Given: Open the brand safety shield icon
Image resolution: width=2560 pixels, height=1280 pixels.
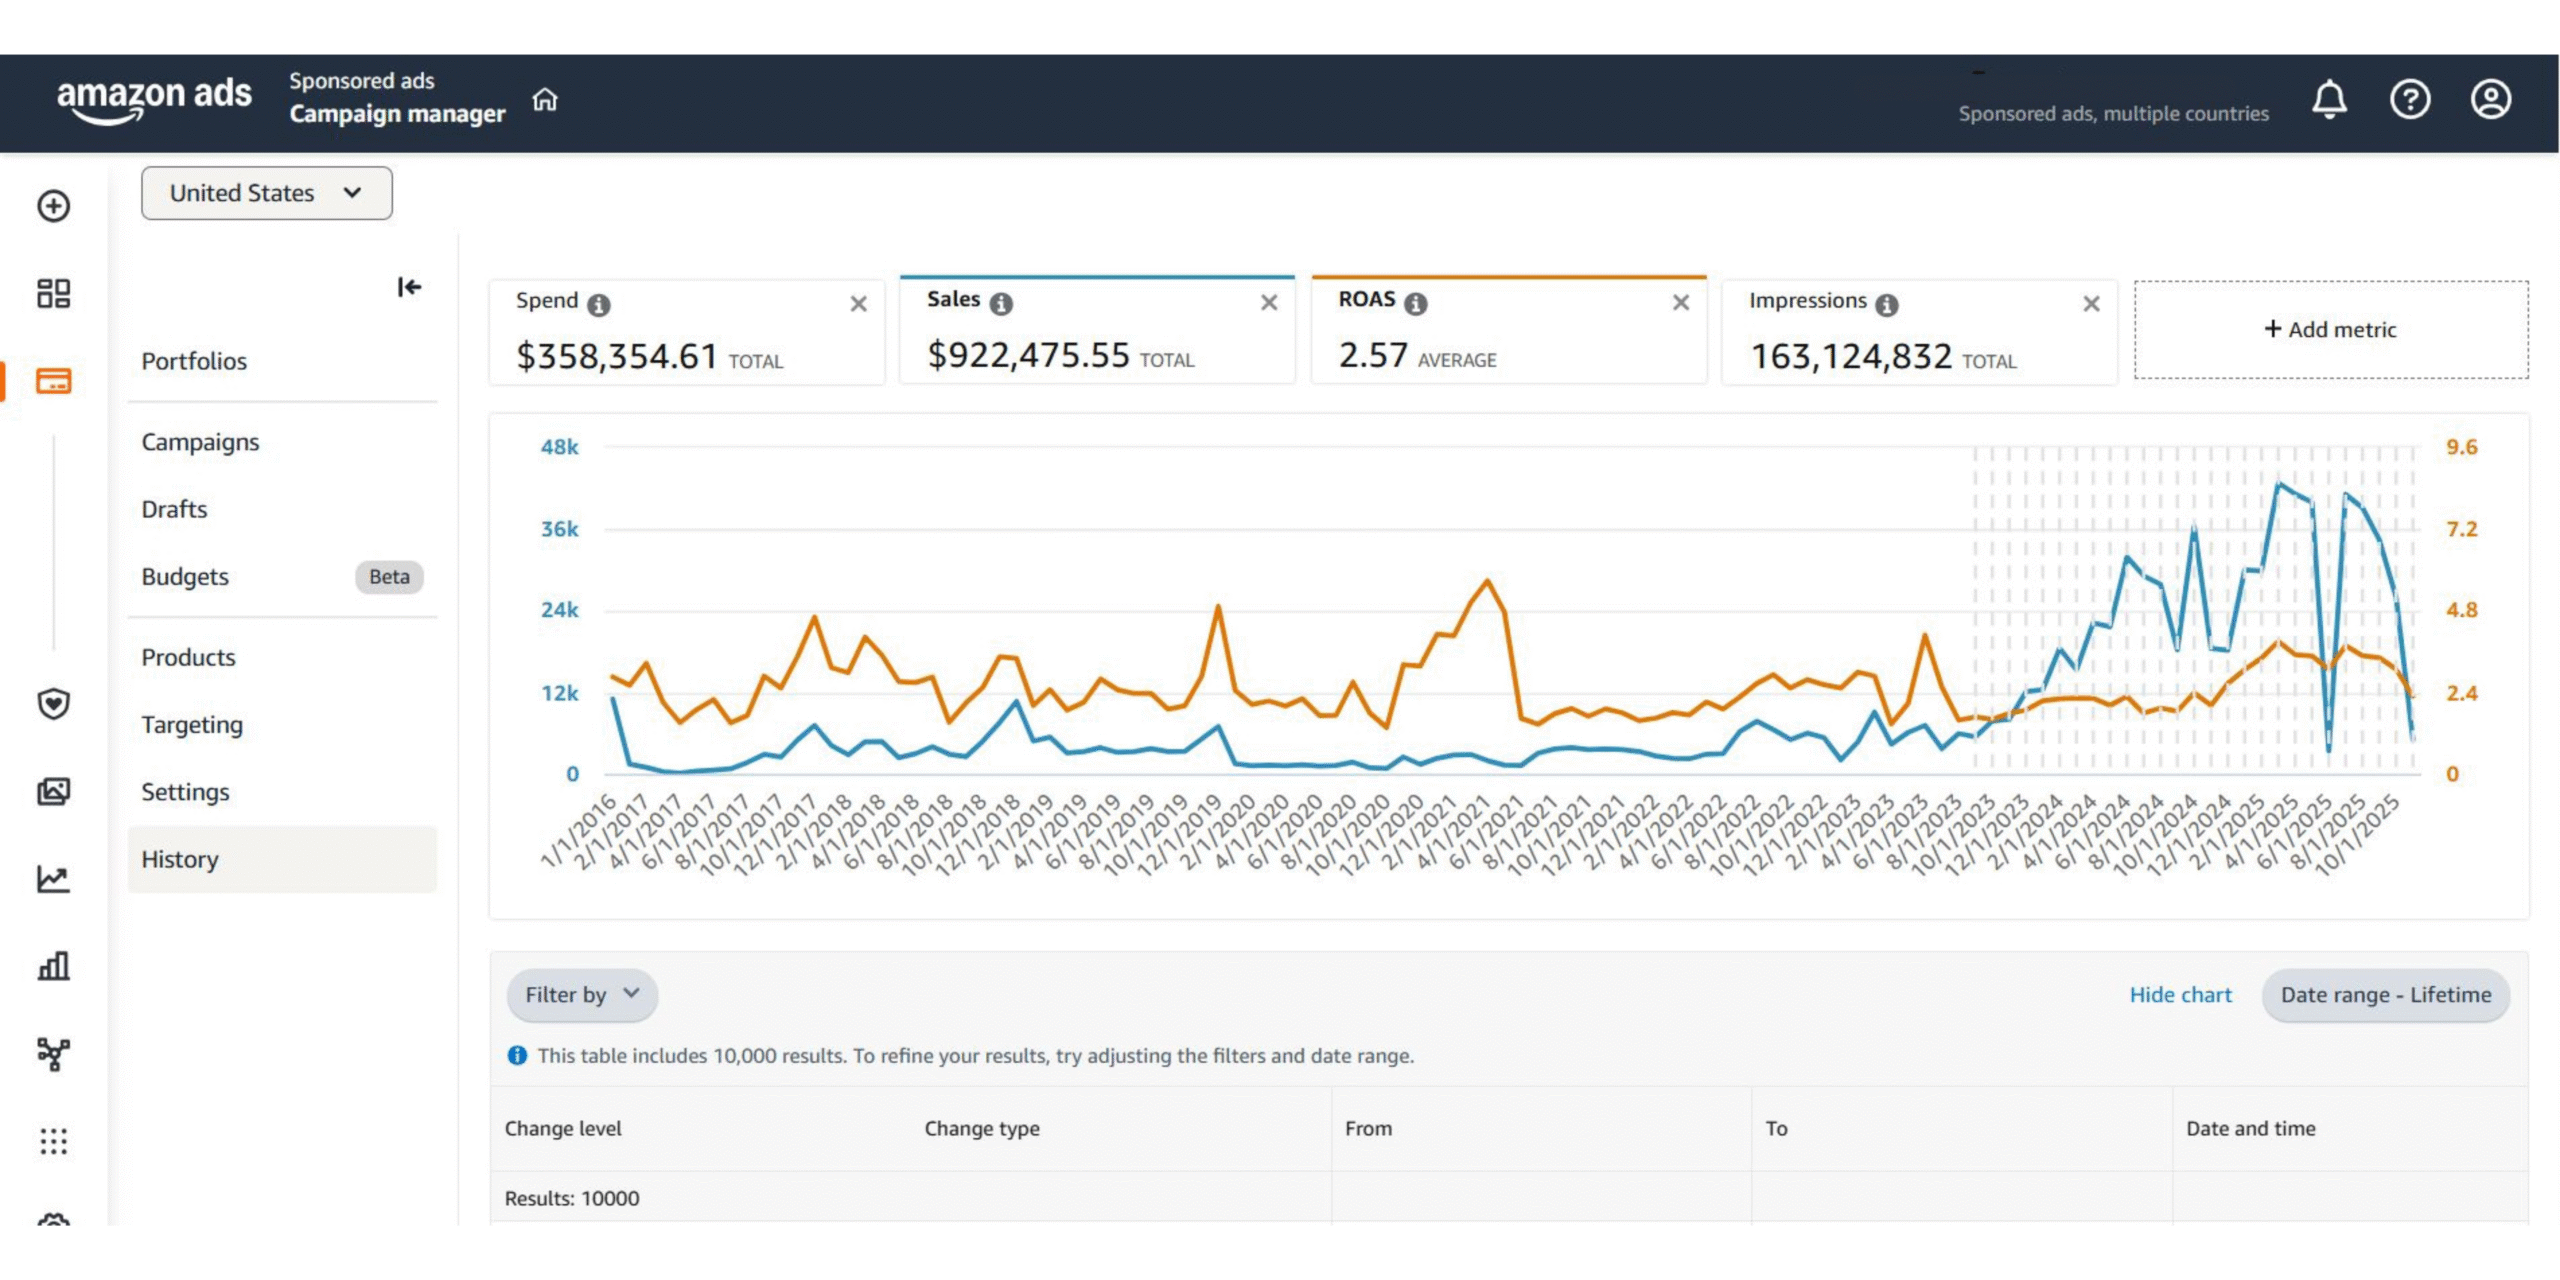Looking at the screenshot, I should pyautogui.click(x=54, y=704).
